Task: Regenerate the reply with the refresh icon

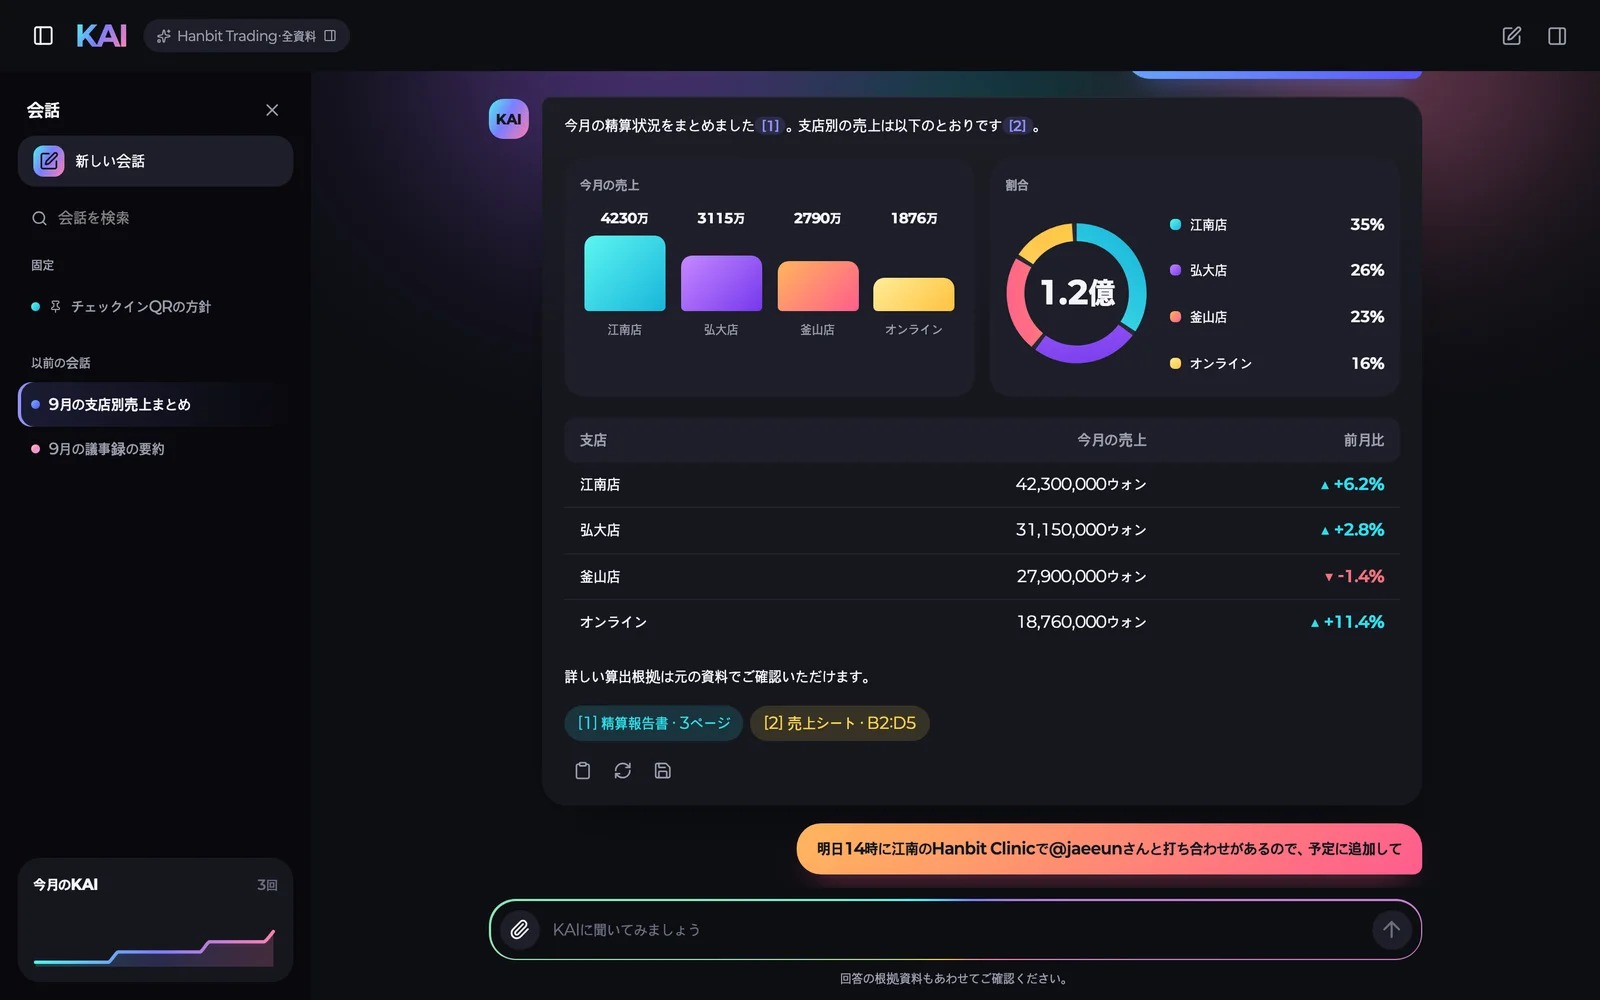Action: pos(623,771)
